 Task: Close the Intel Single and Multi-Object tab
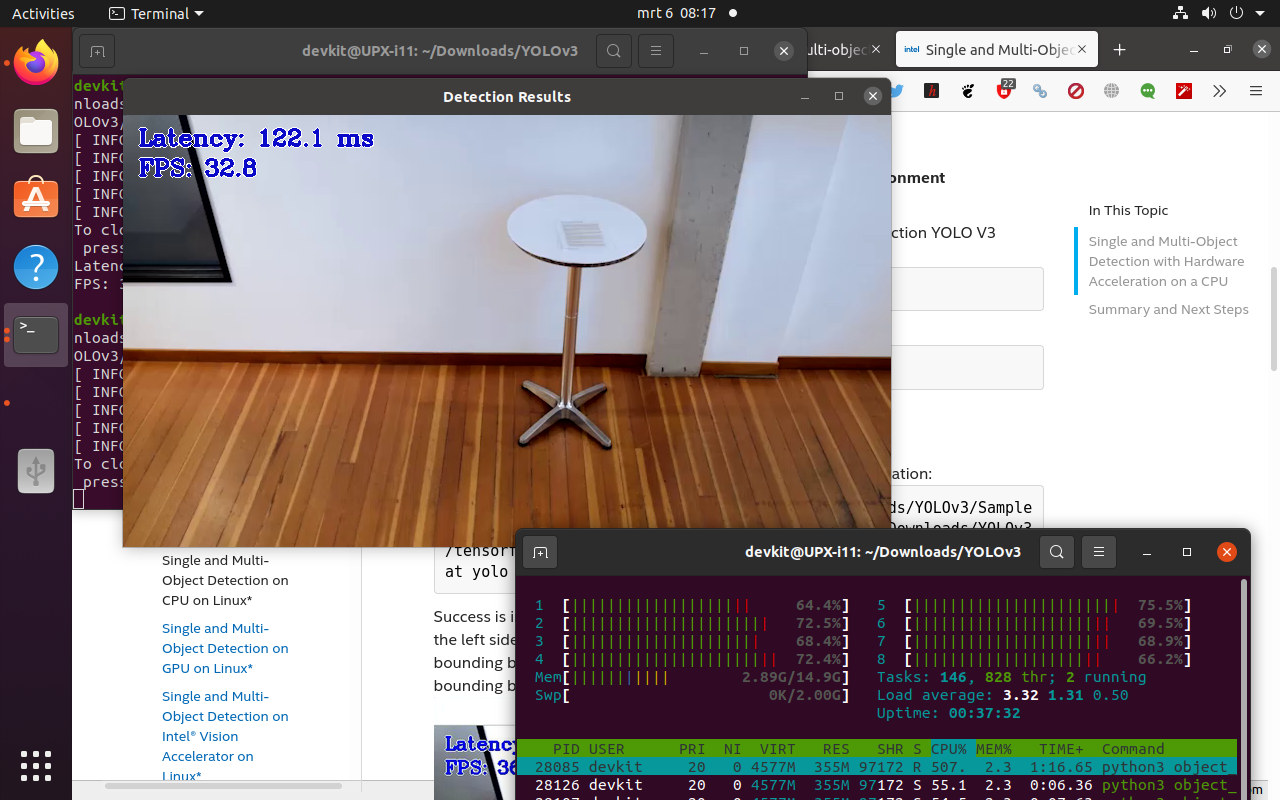click(1081, 49)
